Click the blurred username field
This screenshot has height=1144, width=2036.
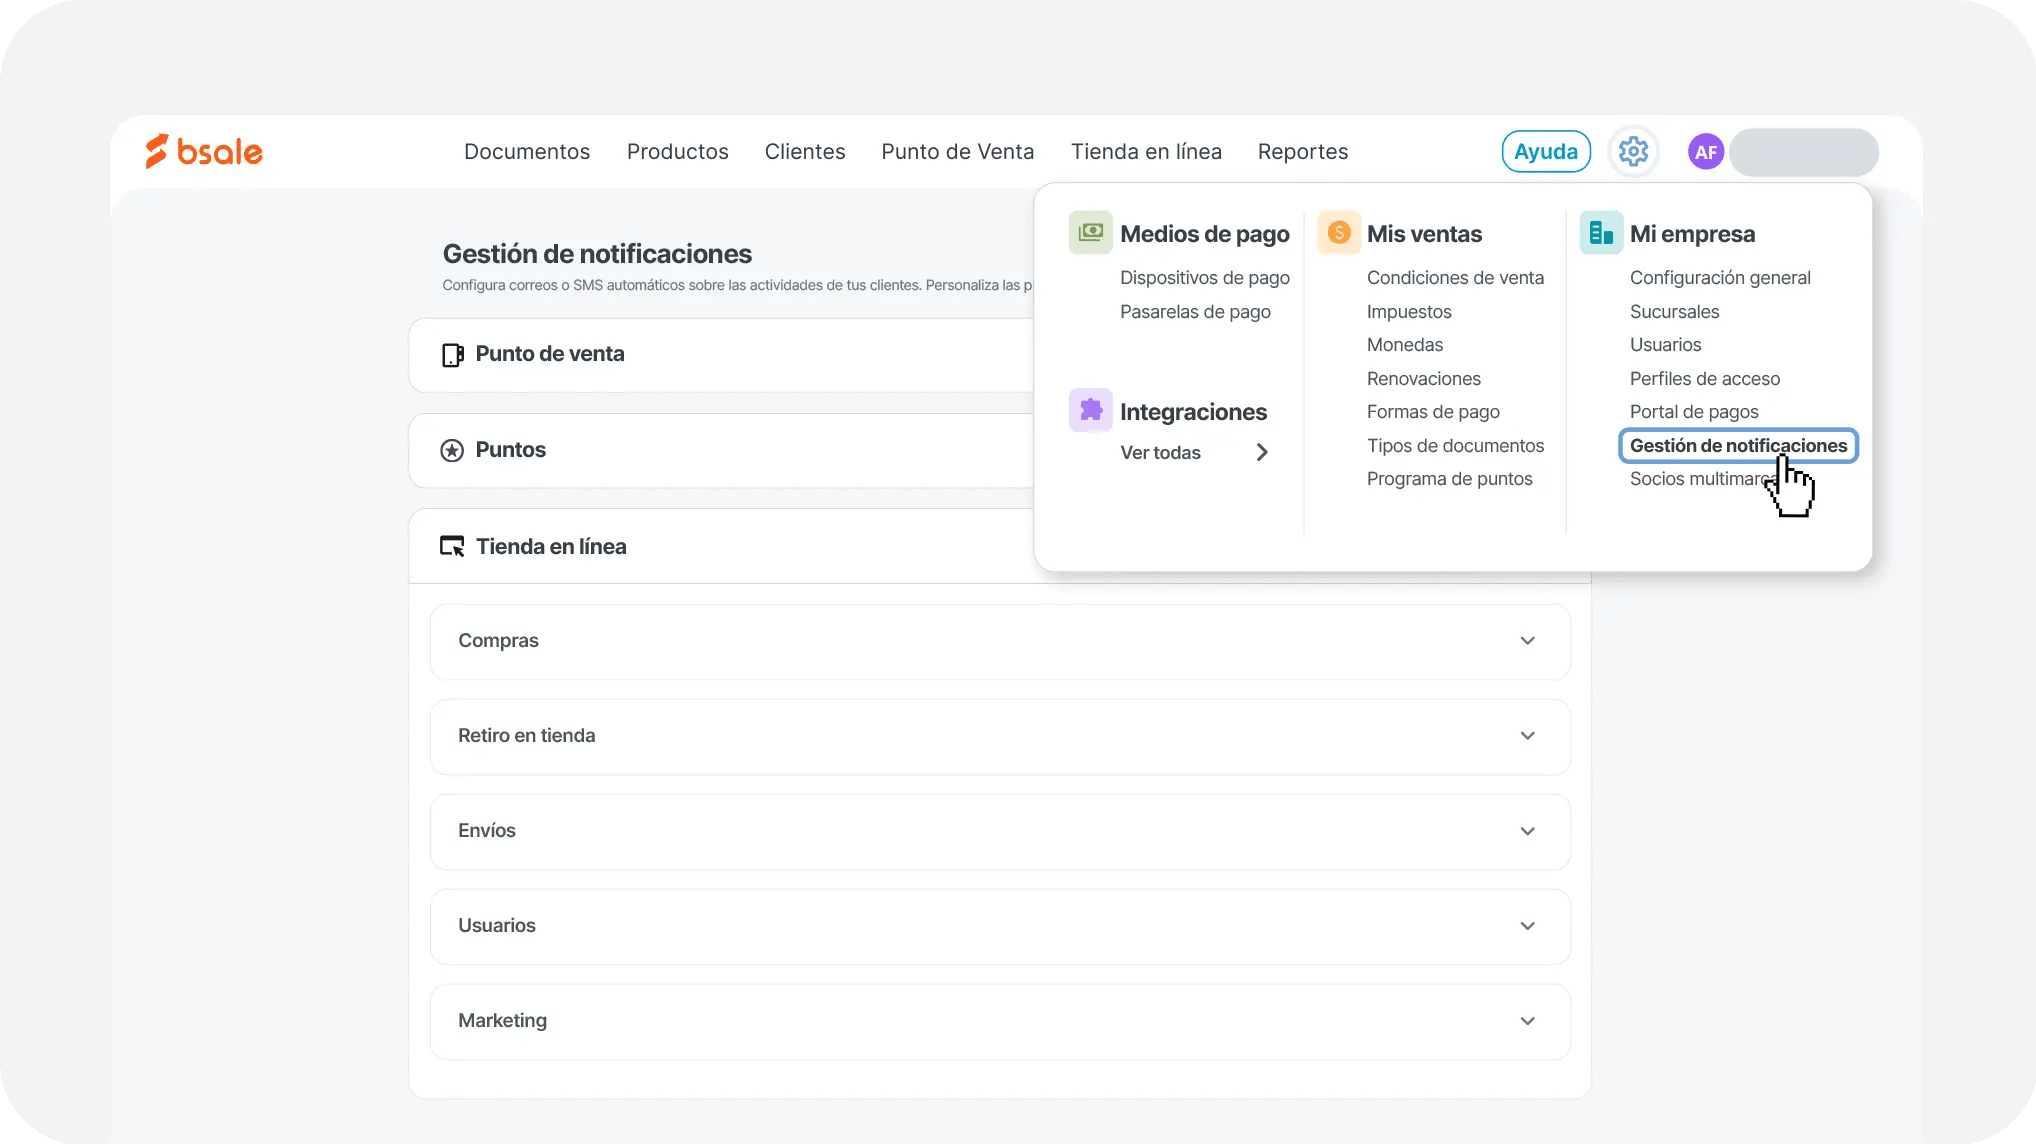click(x=1804, y=152)
